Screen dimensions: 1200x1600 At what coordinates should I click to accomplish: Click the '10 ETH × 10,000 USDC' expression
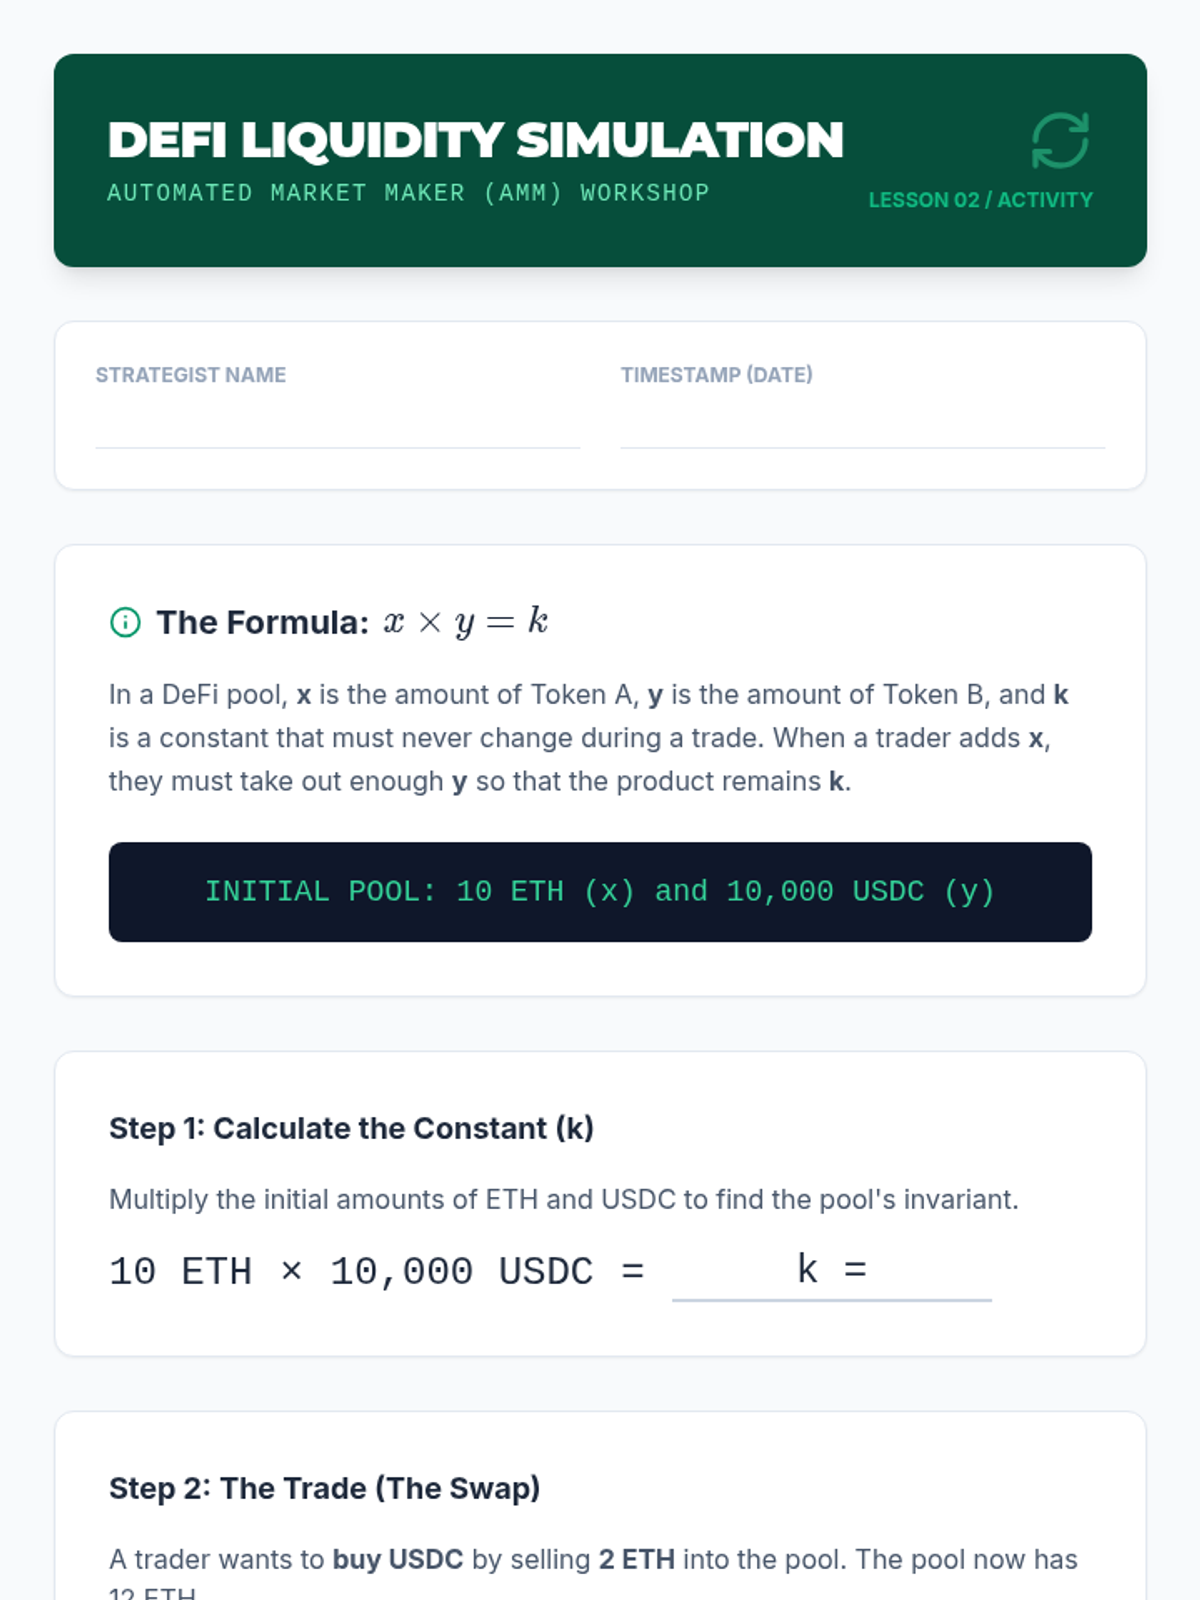pos(351,1272)
